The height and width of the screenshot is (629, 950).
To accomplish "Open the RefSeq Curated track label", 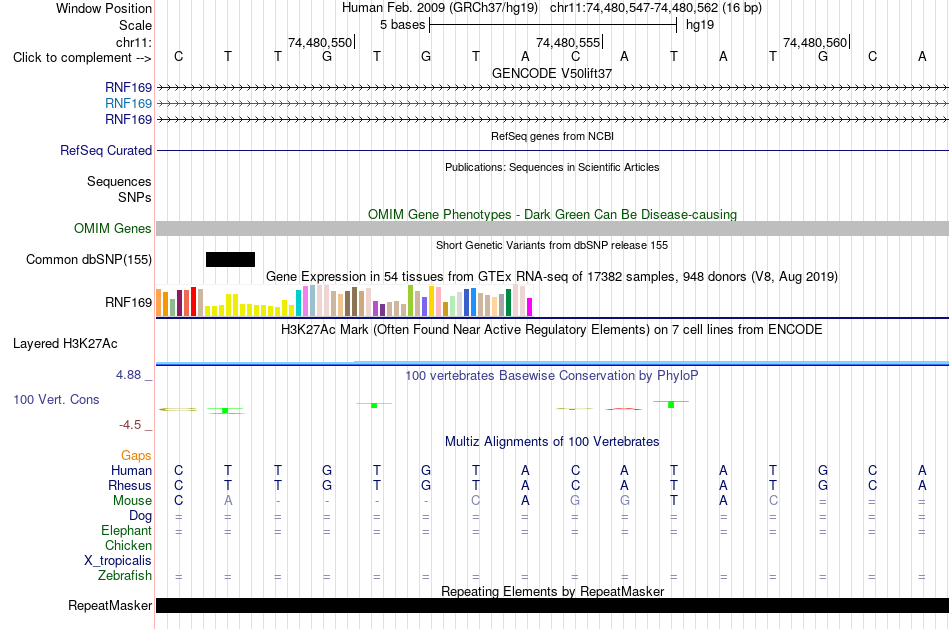I will pos(106,150).
